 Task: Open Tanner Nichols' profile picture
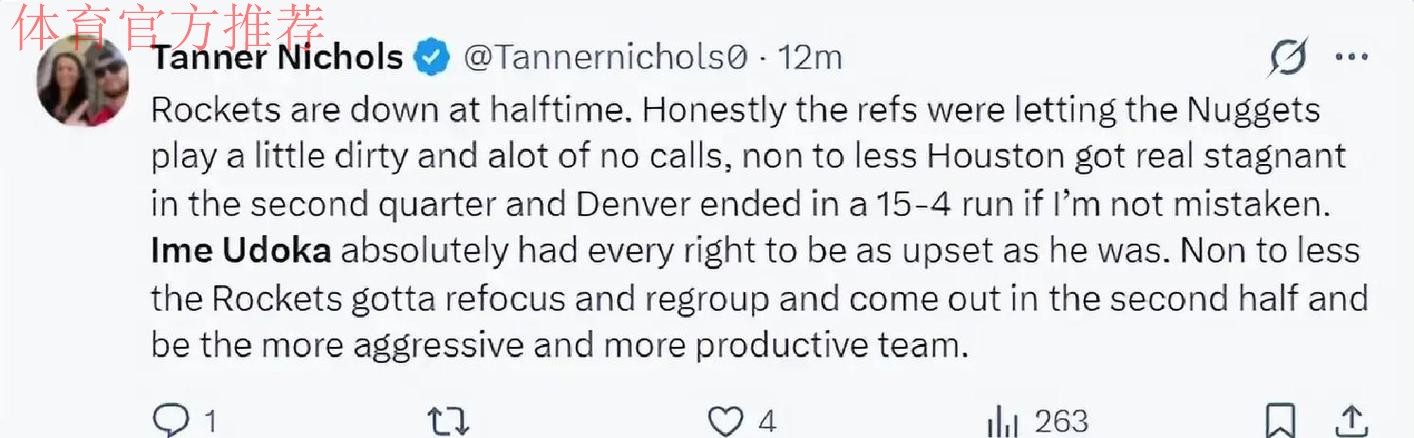(x=83, y=82)
